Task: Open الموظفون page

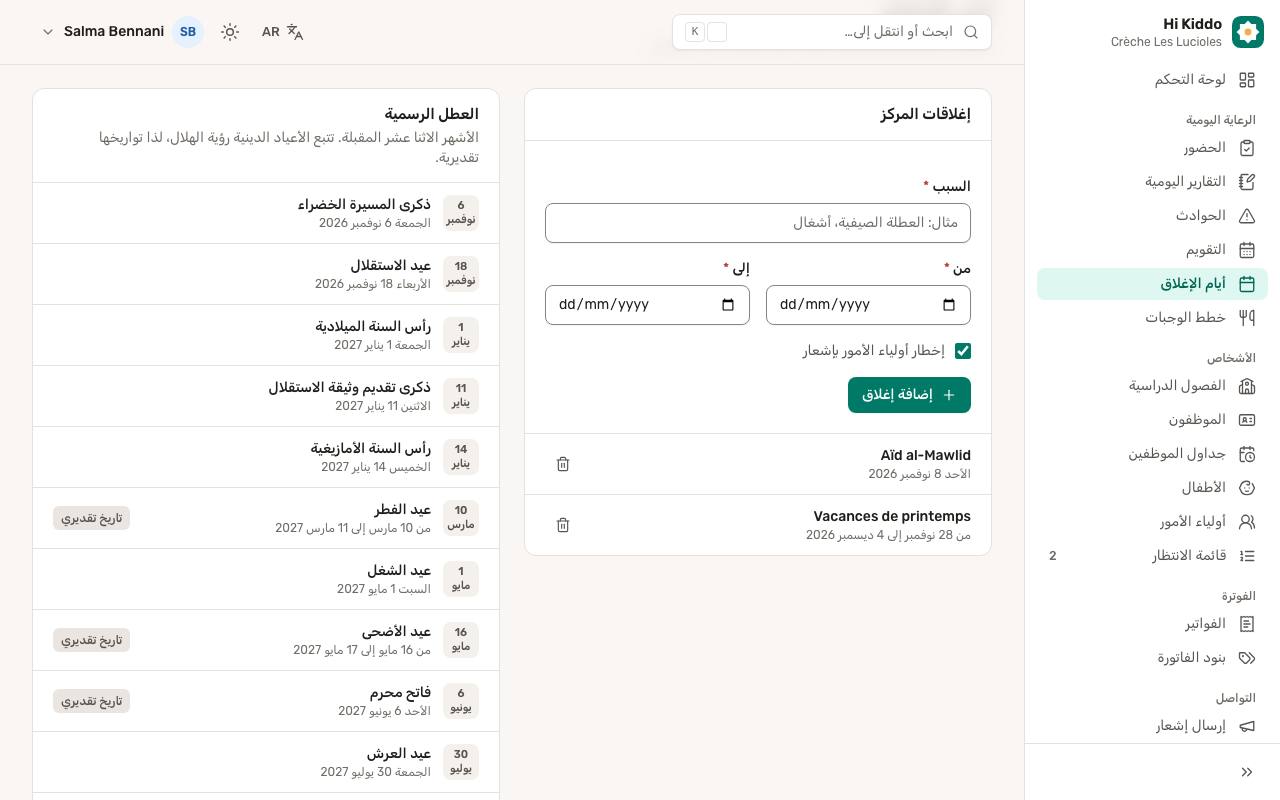Action: 1152,420
